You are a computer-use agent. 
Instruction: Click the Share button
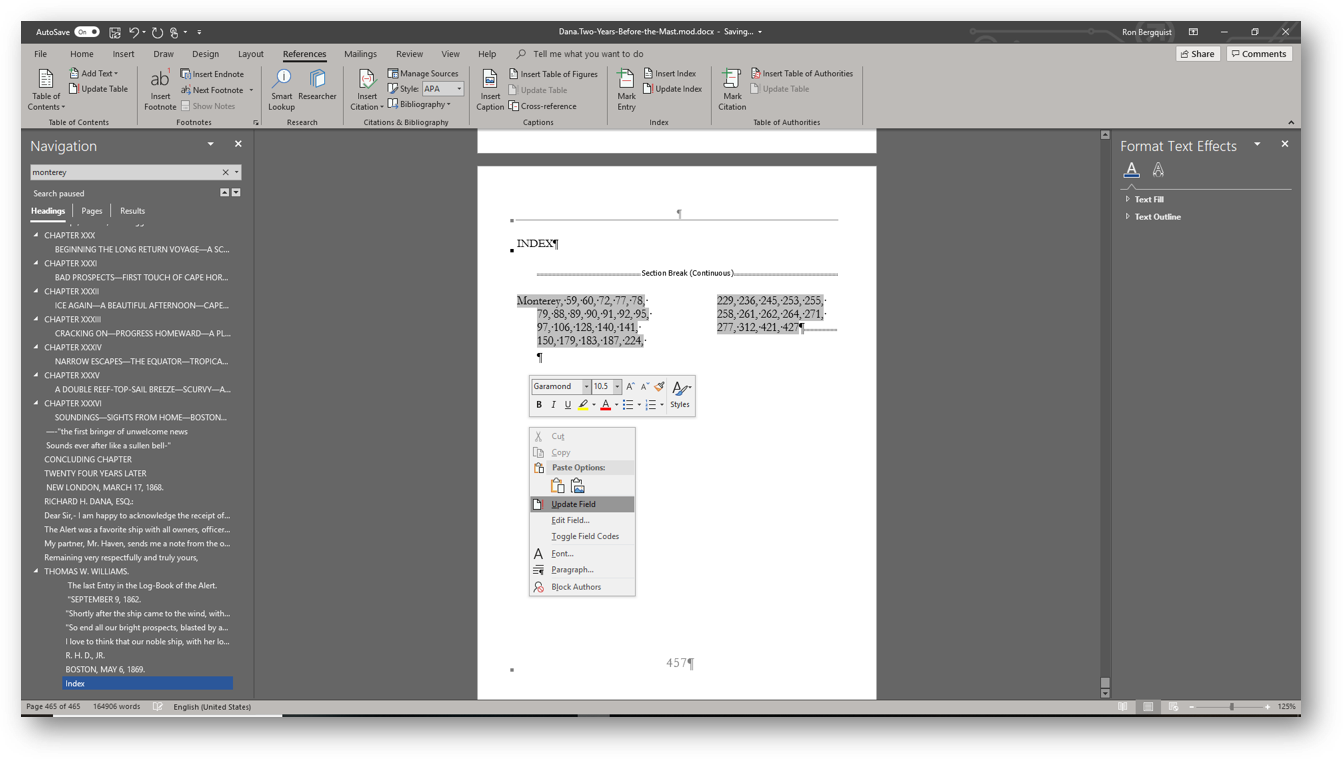tap(1197, 54)
